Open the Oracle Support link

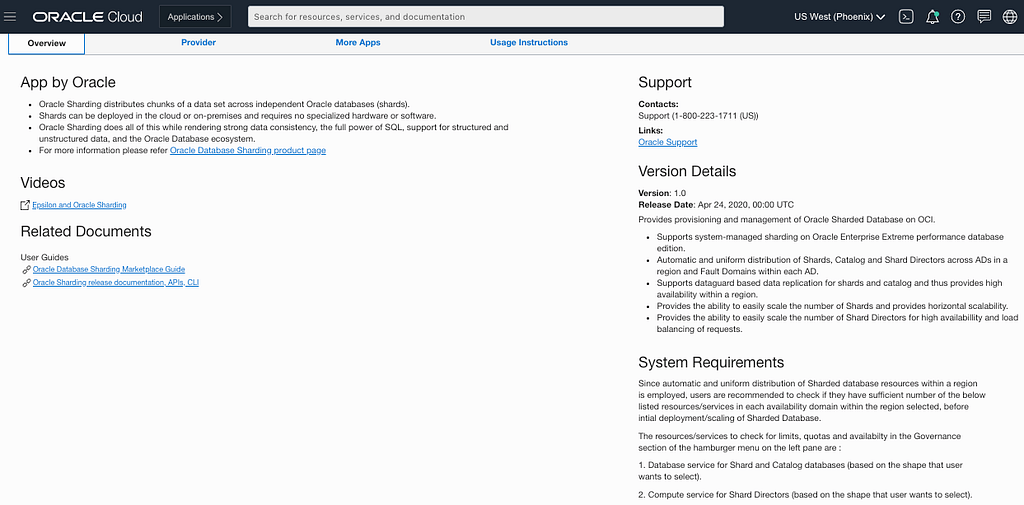(667, 142)
